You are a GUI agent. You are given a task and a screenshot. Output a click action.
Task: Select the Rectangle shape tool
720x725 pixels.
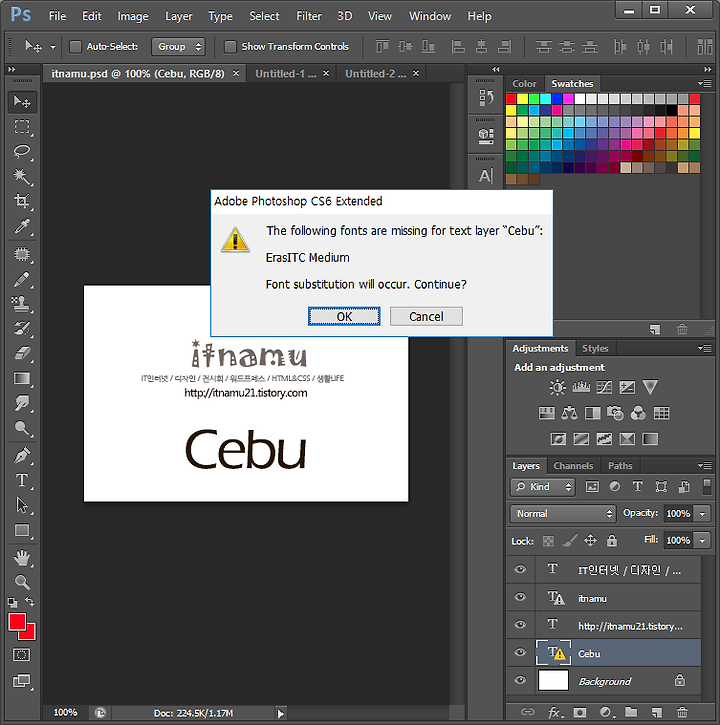click(22, 530)
